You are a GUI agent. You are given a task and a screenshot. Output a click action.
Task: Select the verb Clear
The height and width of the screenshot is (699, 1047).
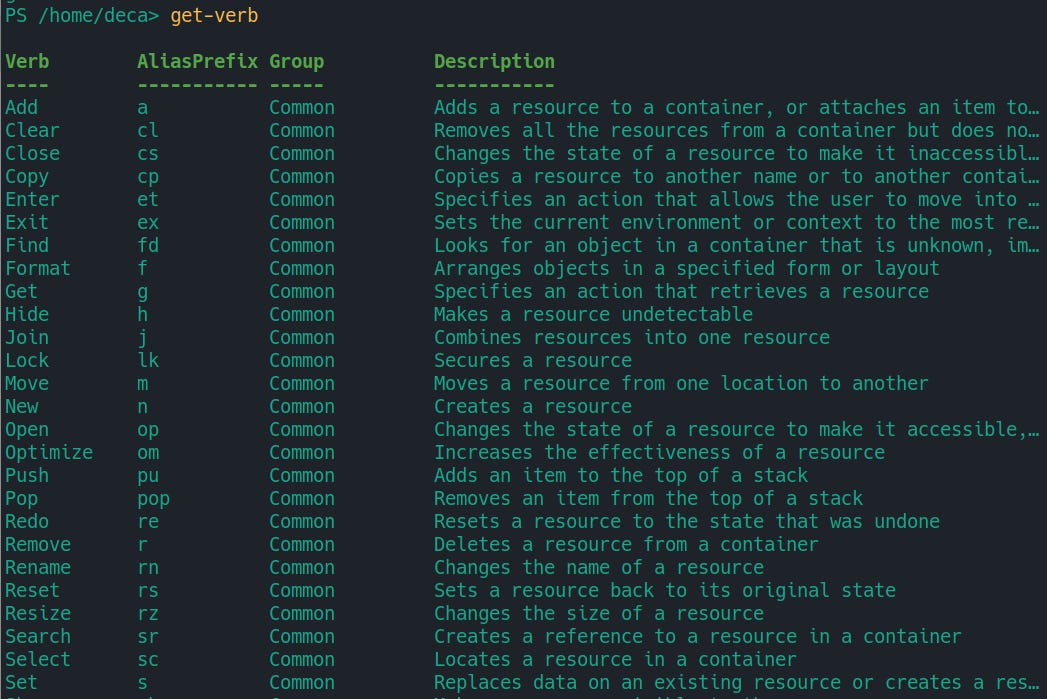pos(32,130)
